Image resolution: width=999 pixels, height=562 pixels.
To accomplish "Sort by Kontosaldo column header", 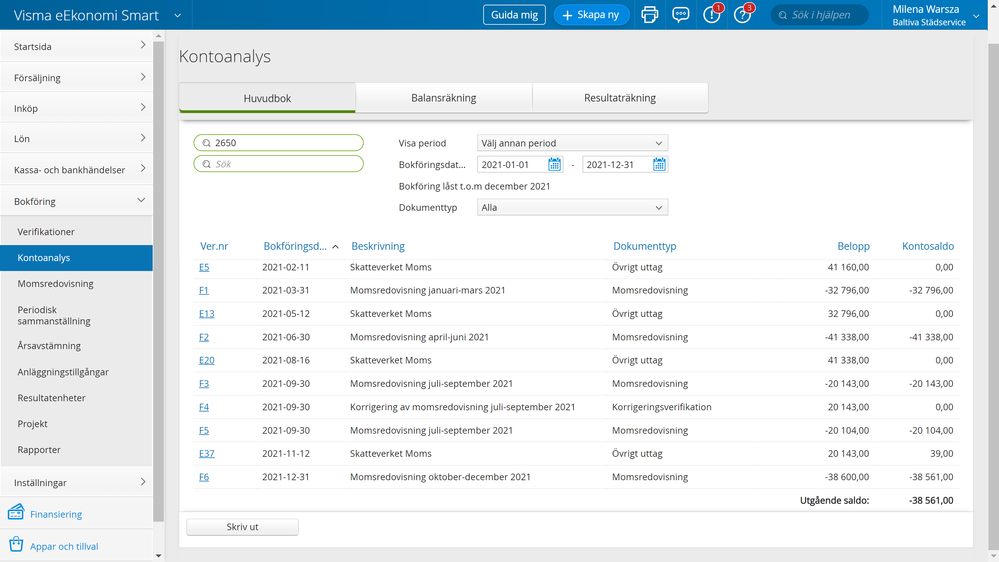I will (x=928, y=246).
